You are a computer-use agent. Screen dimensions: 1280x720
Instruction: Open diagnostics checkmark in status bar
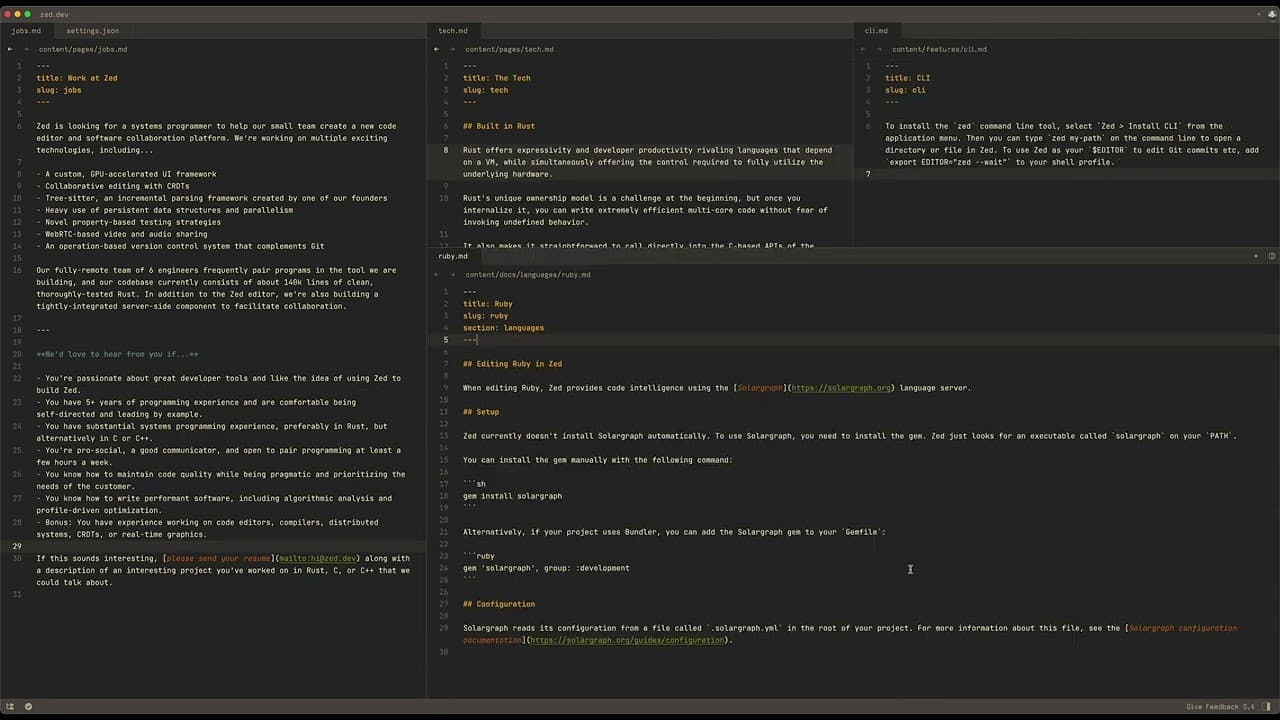point(28,707)
